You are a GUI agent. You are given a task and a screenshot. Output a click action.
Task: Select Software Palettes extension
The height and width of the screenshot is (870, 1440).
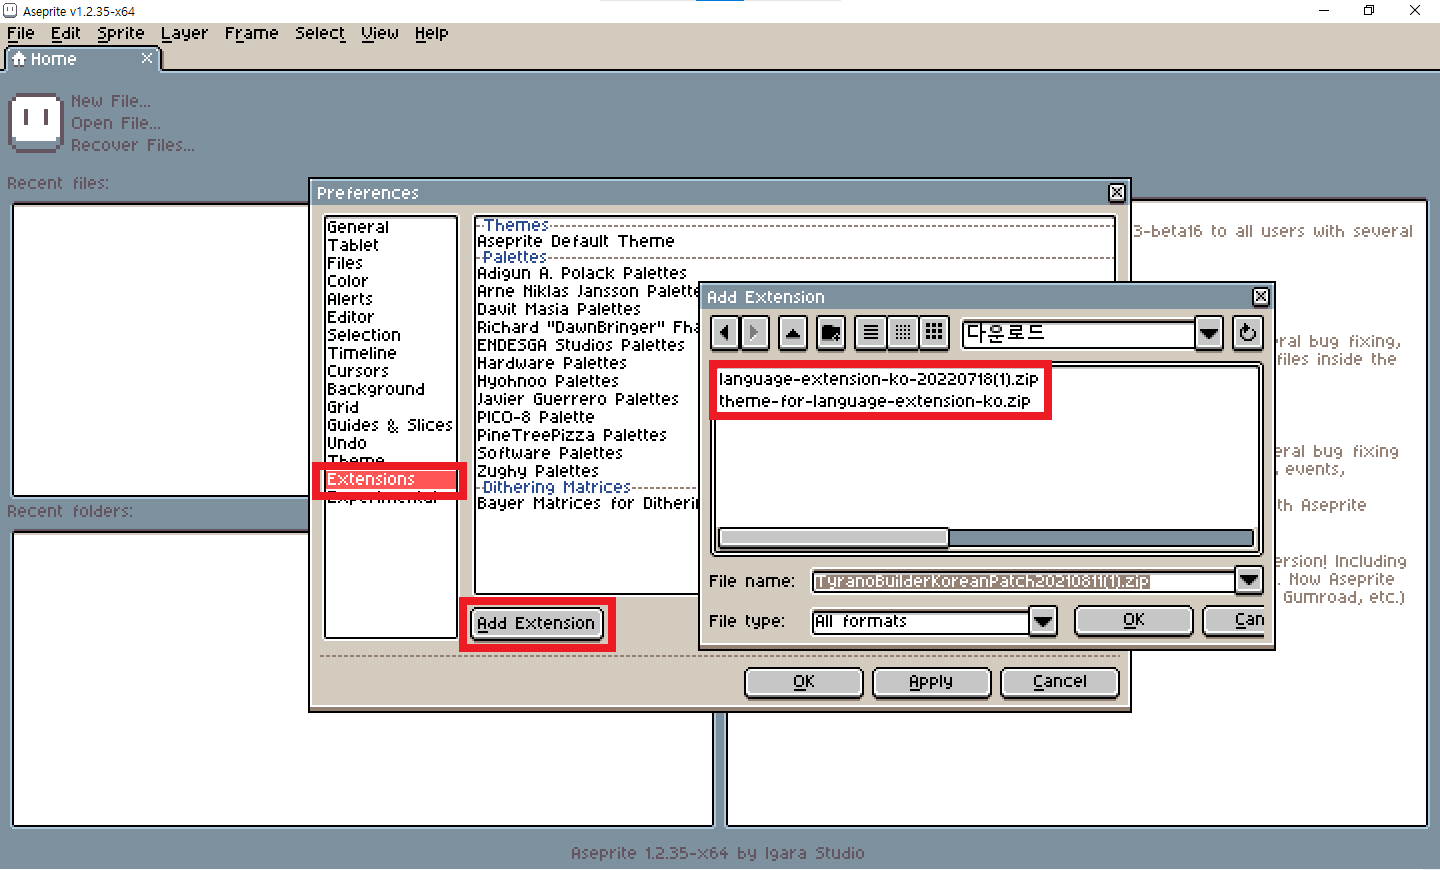550,453
